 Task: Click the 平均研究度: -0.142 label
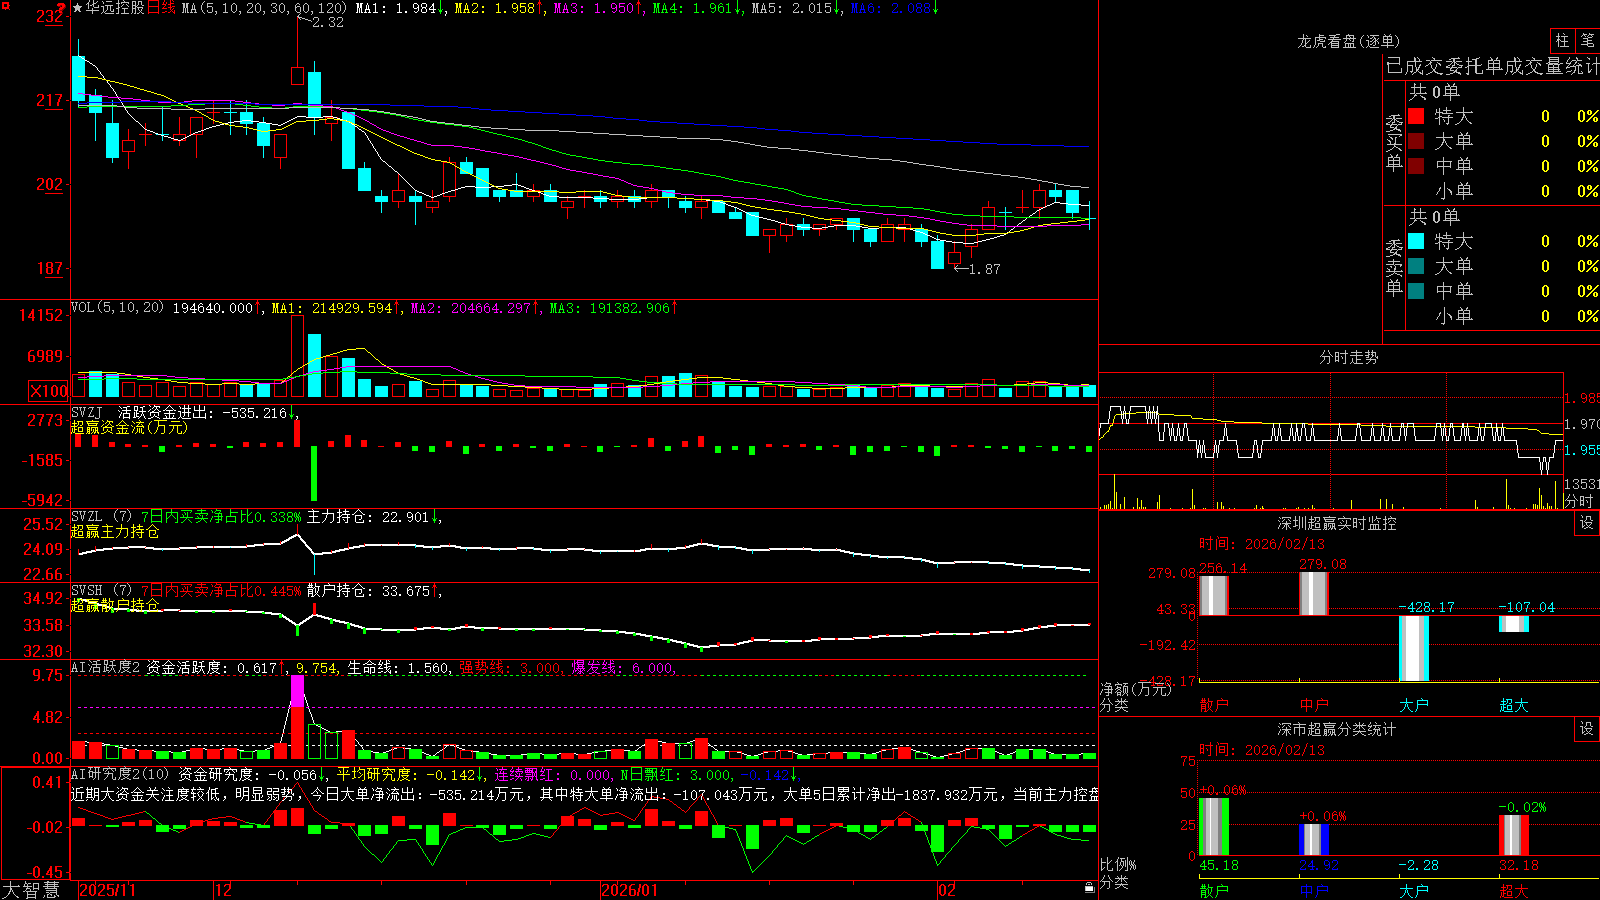[409, 774]
